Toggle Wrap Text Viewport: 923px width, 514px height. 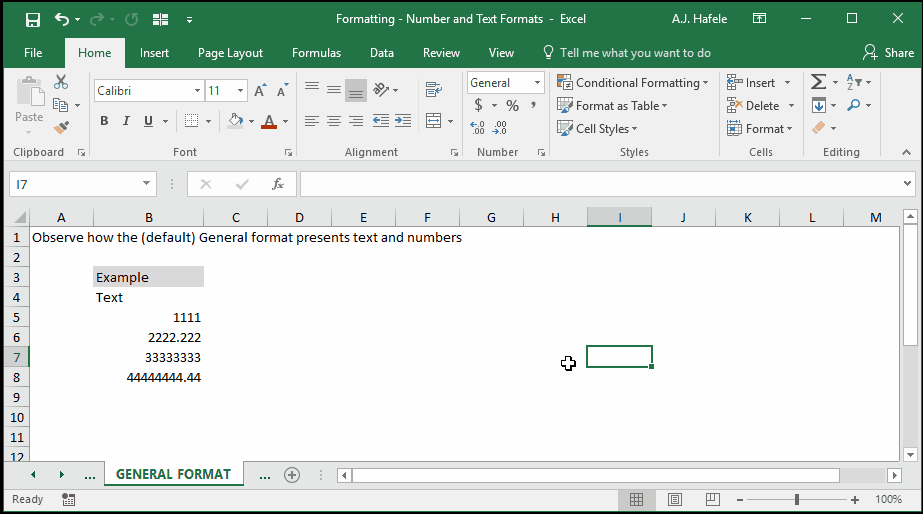(434, 89)
